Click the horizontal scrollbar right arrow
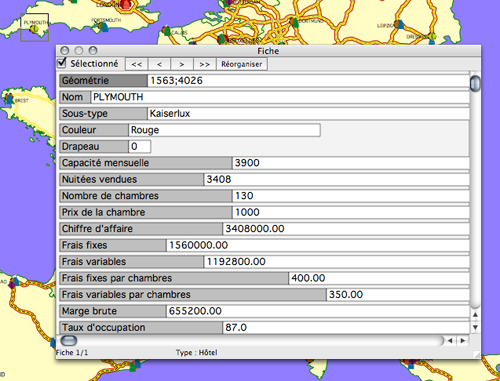Image resolution: width=500 pixels, height=381 pixels. [x=463, y=340]
